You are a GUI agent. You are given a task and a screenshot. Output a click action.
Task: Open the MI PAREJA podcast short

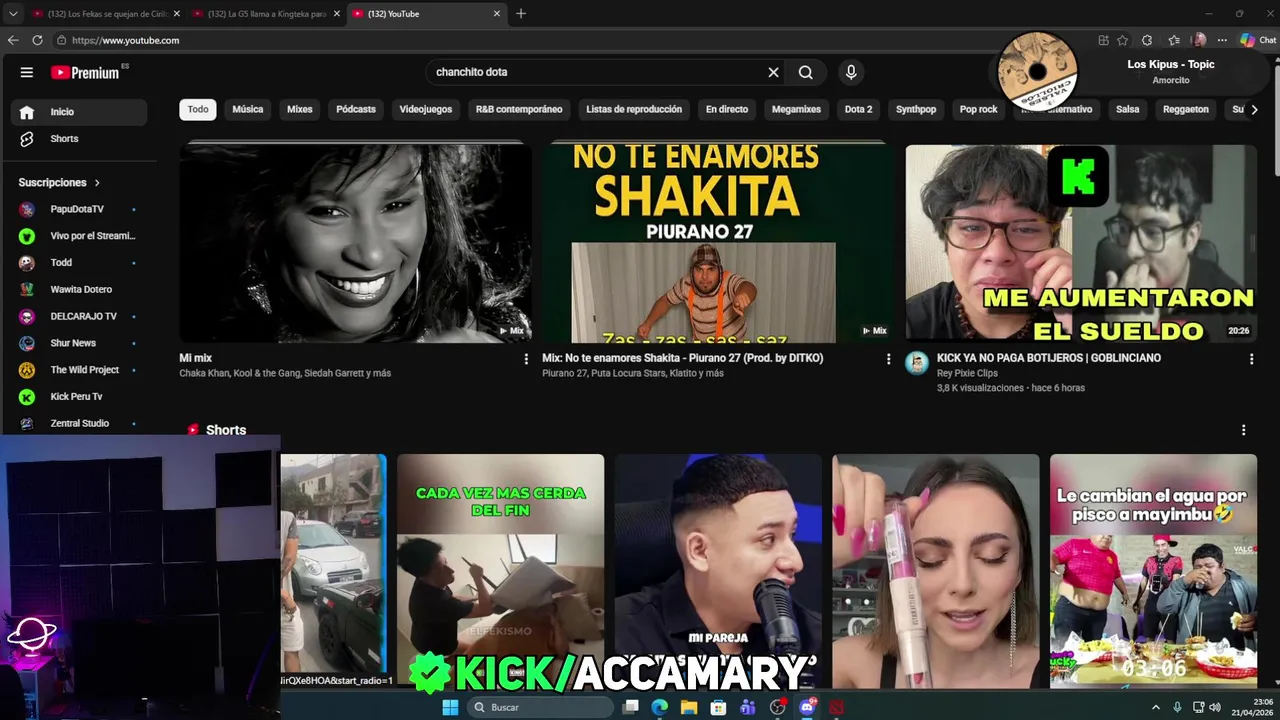[718, 570]
